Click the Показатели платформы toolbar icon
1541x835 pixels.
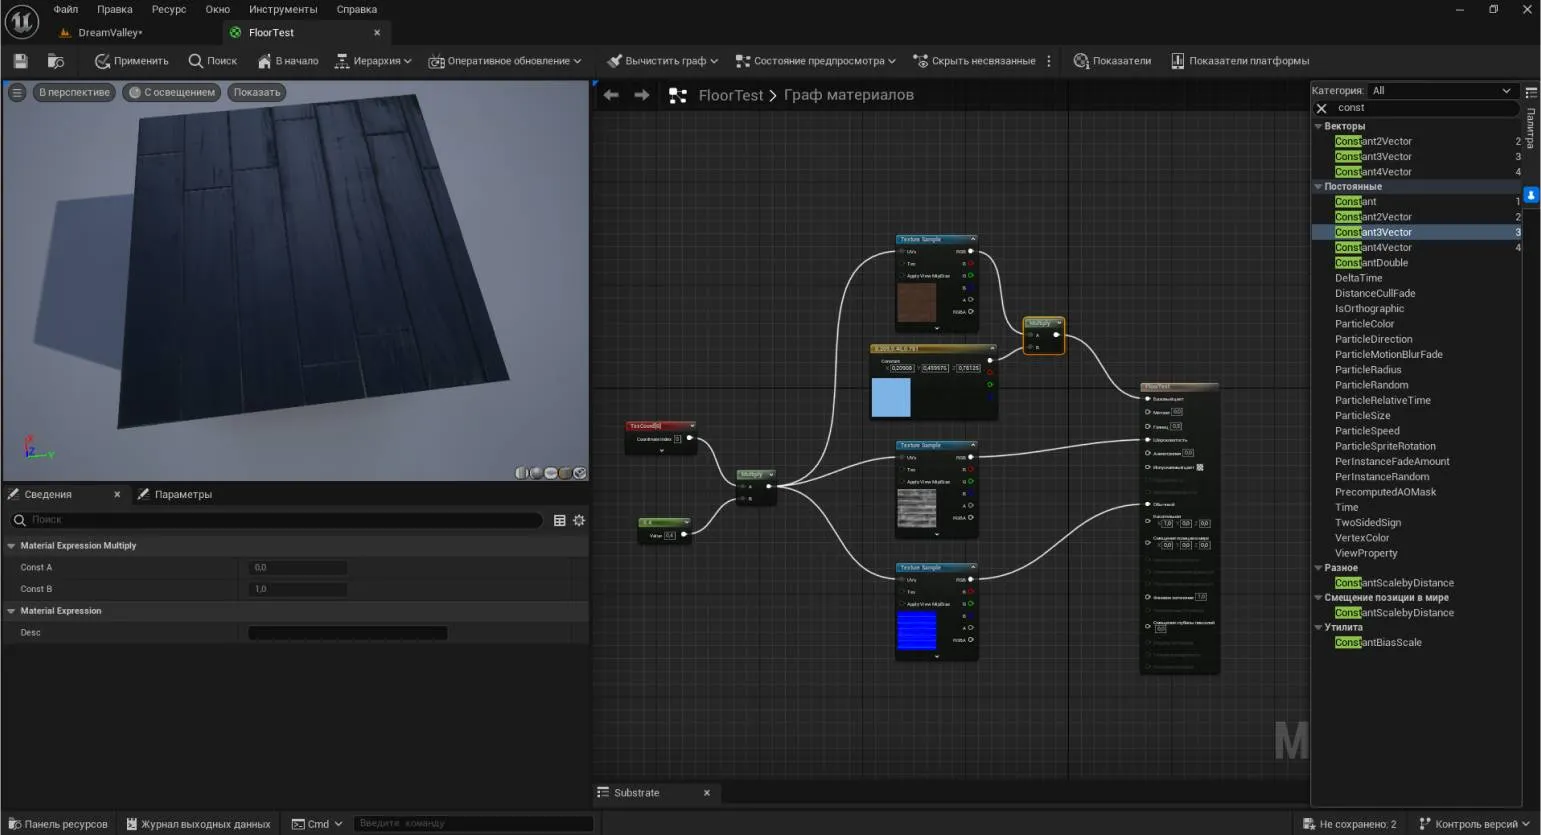point(1177,61)
